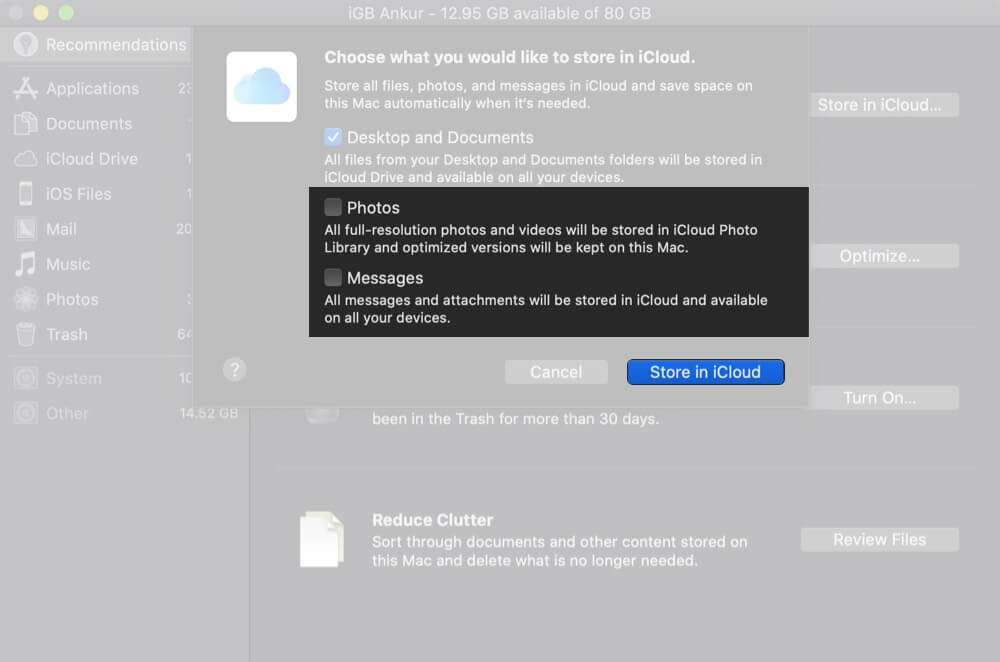Viewport: 1000px width, 662px height.
Task: Click the Desktop and Documents label
Action: pos(440,138)
